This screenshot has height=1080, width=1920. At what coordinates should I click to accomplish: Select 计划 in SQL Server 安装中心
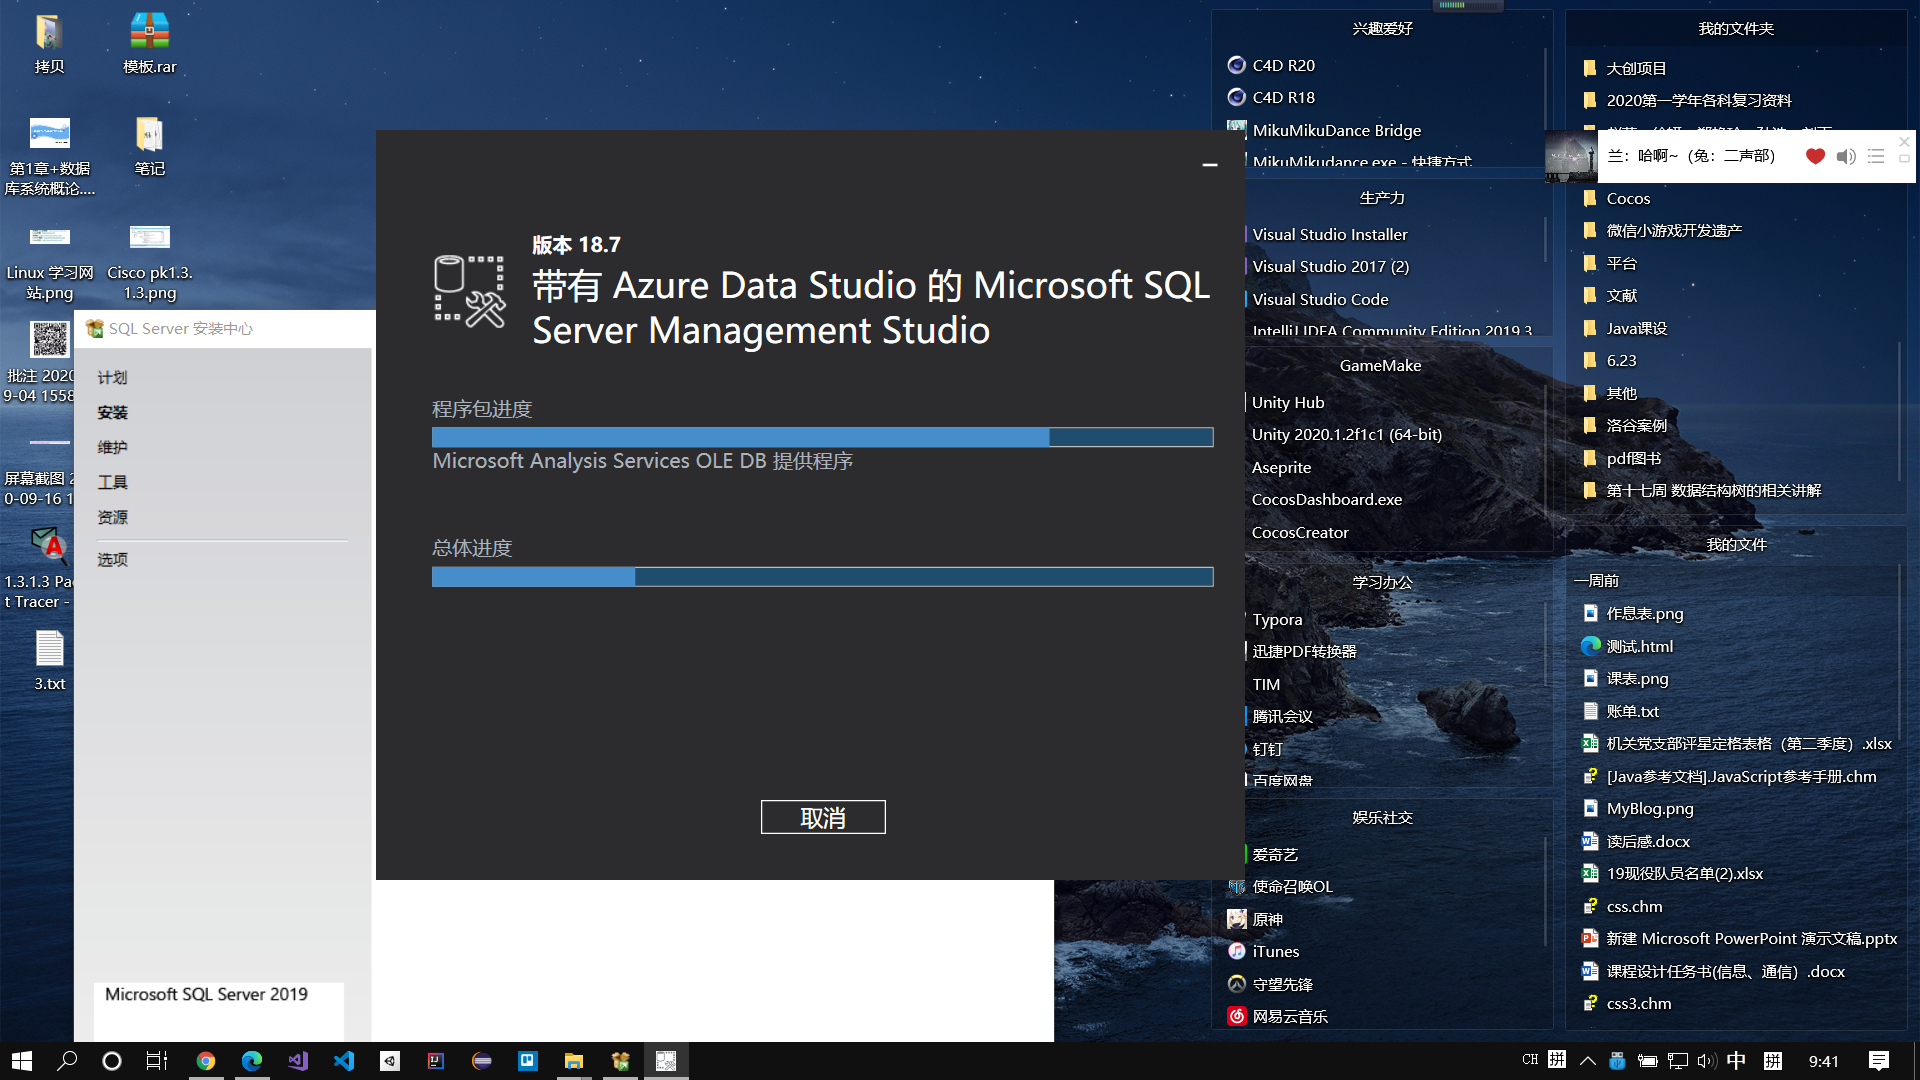[112, 377]
